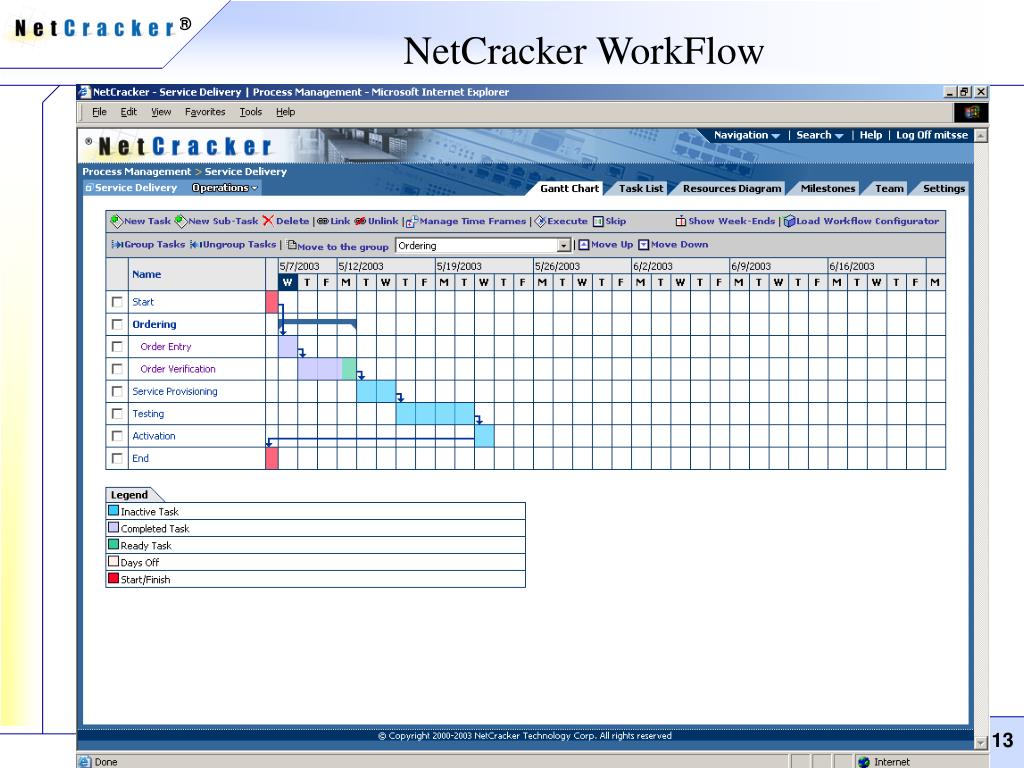1024x768 pixels.
Task: Check the Start task checkbox
Action: (x=117, y=302)
